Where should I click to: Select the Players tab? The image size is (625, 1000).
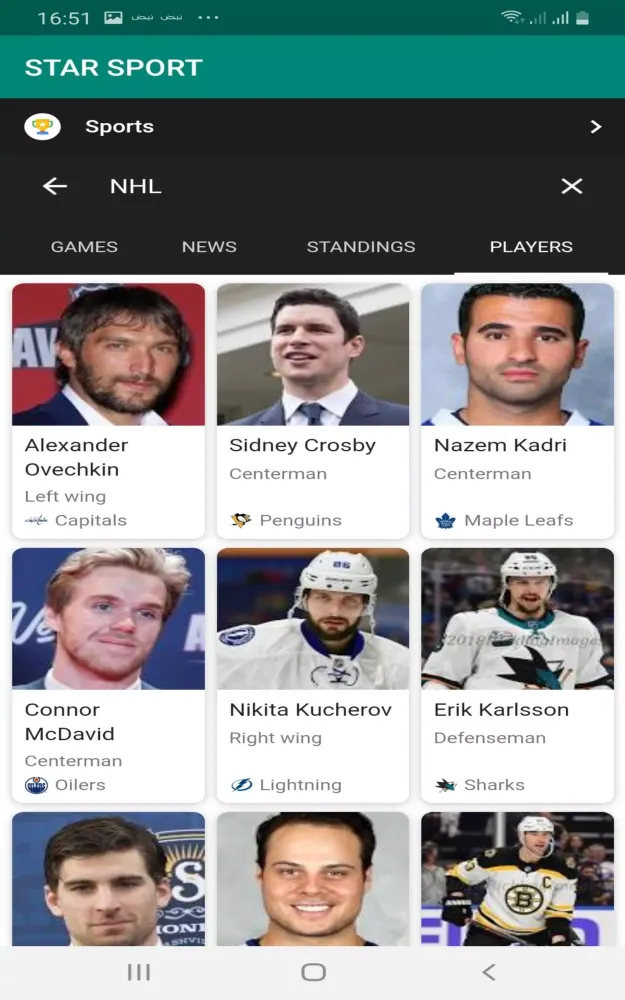click(x=531, y=247)
